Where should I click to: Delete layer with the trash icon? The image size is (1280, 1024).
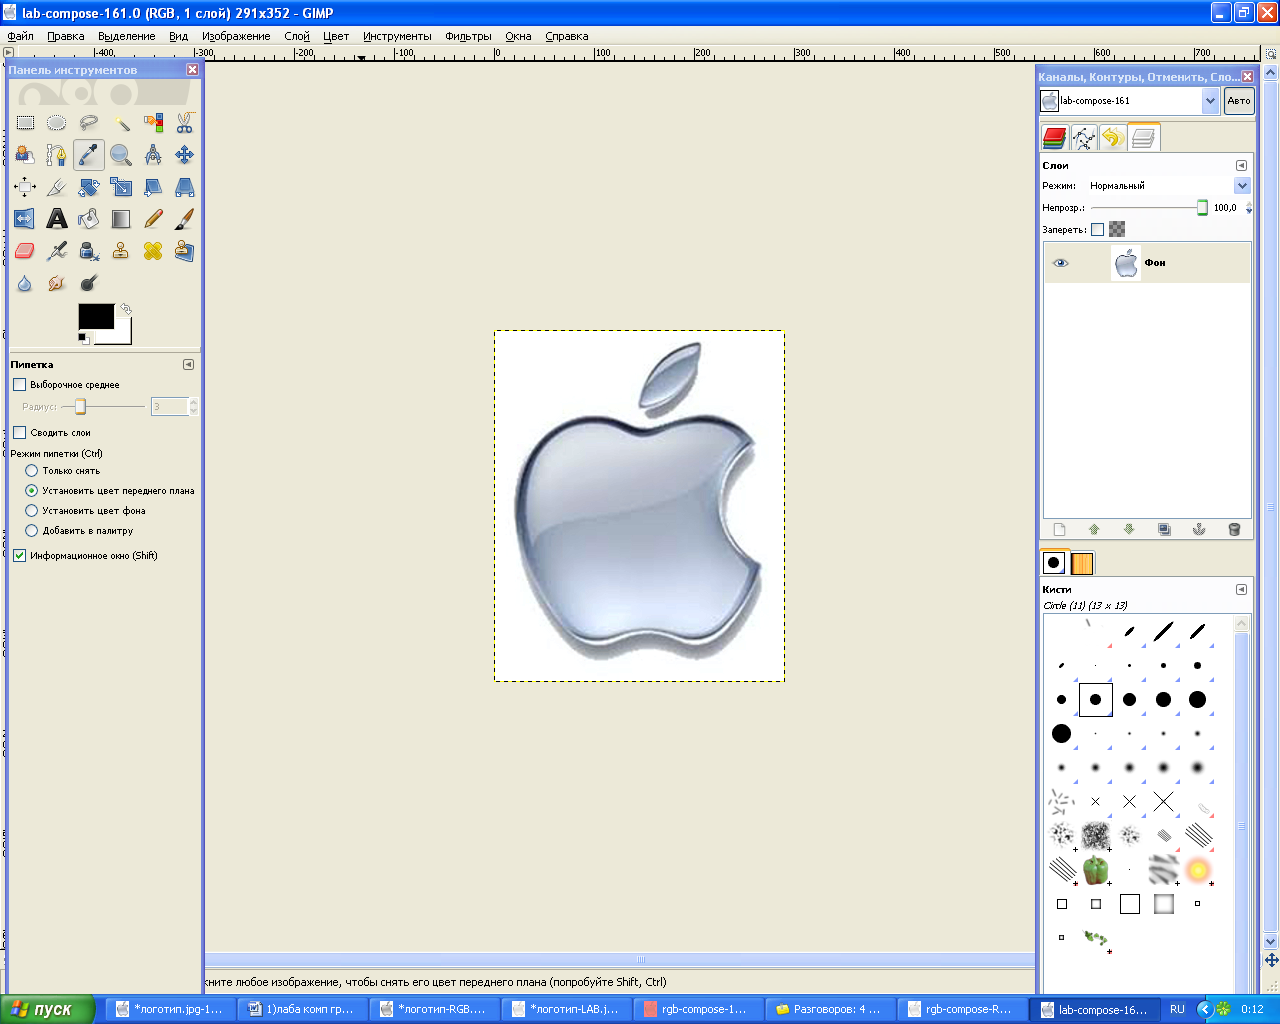[1234, 529]
